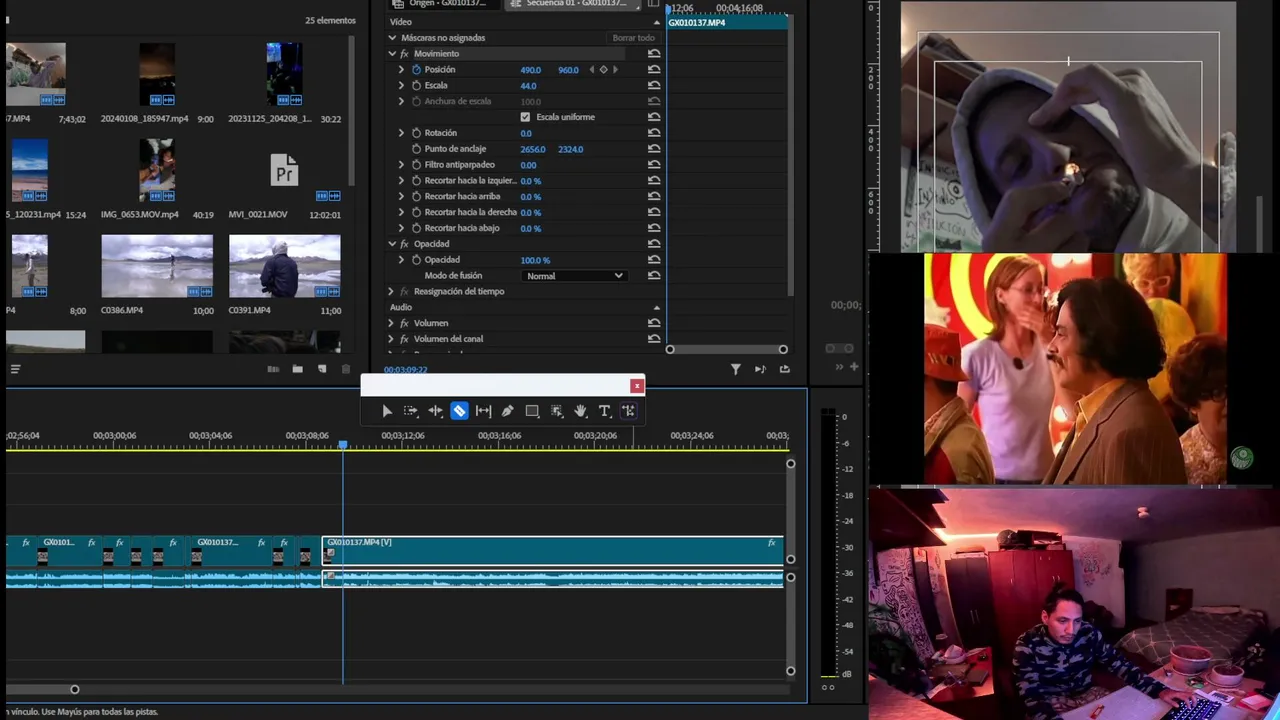Select the Slip tool
The height and width of the screenshot is (720, 1280).
(x=483, y=411)
